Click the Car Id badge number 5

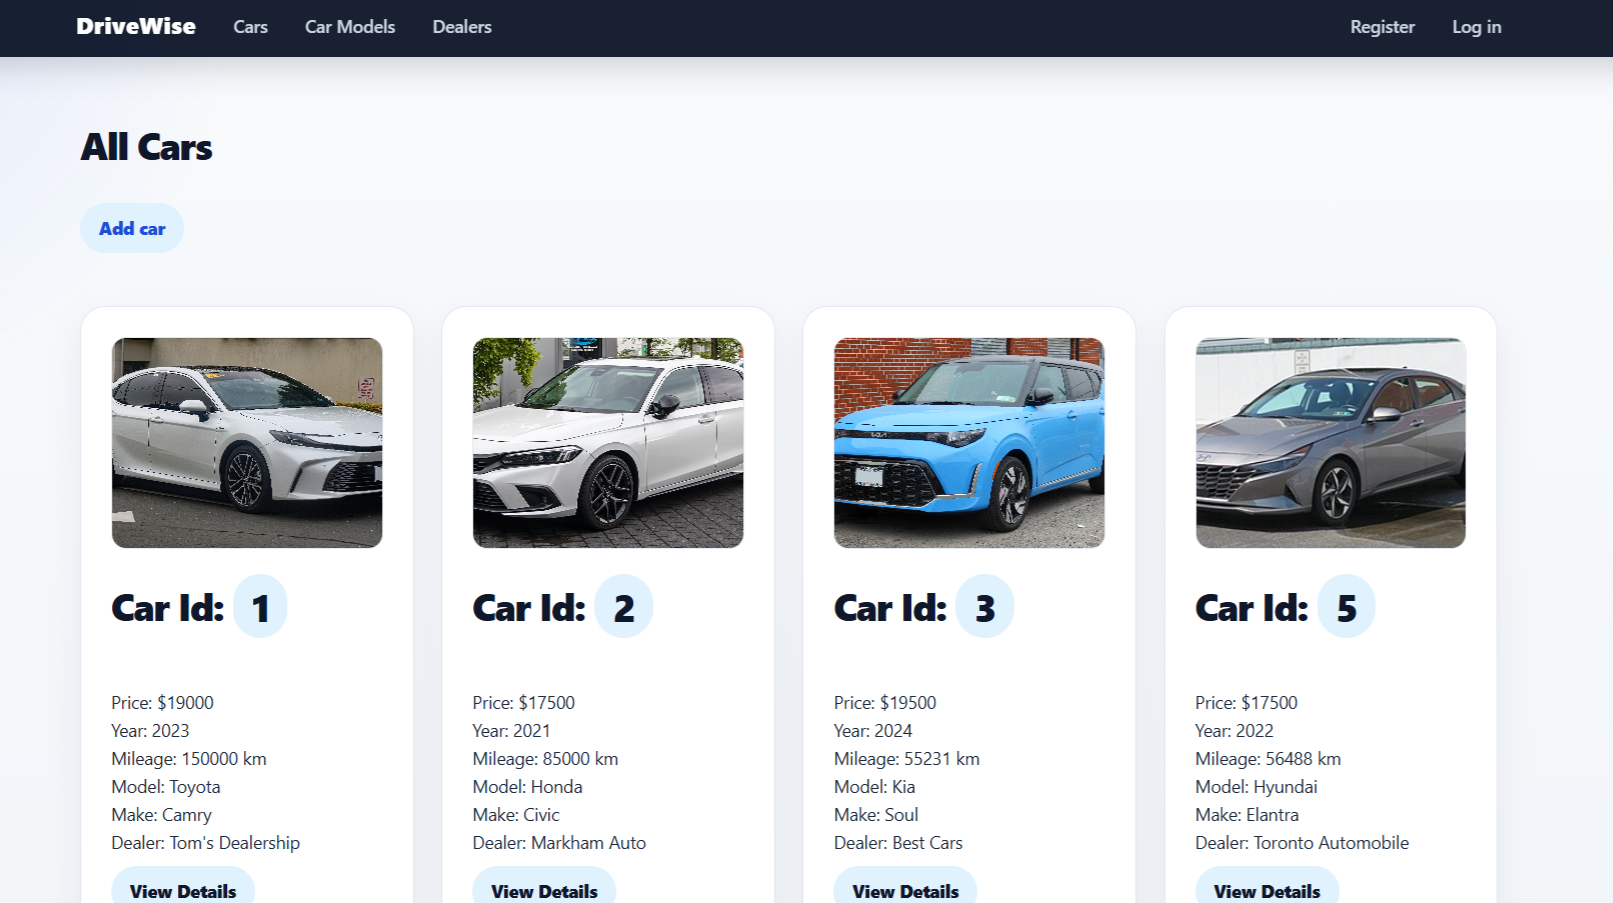coord(1347,607)
